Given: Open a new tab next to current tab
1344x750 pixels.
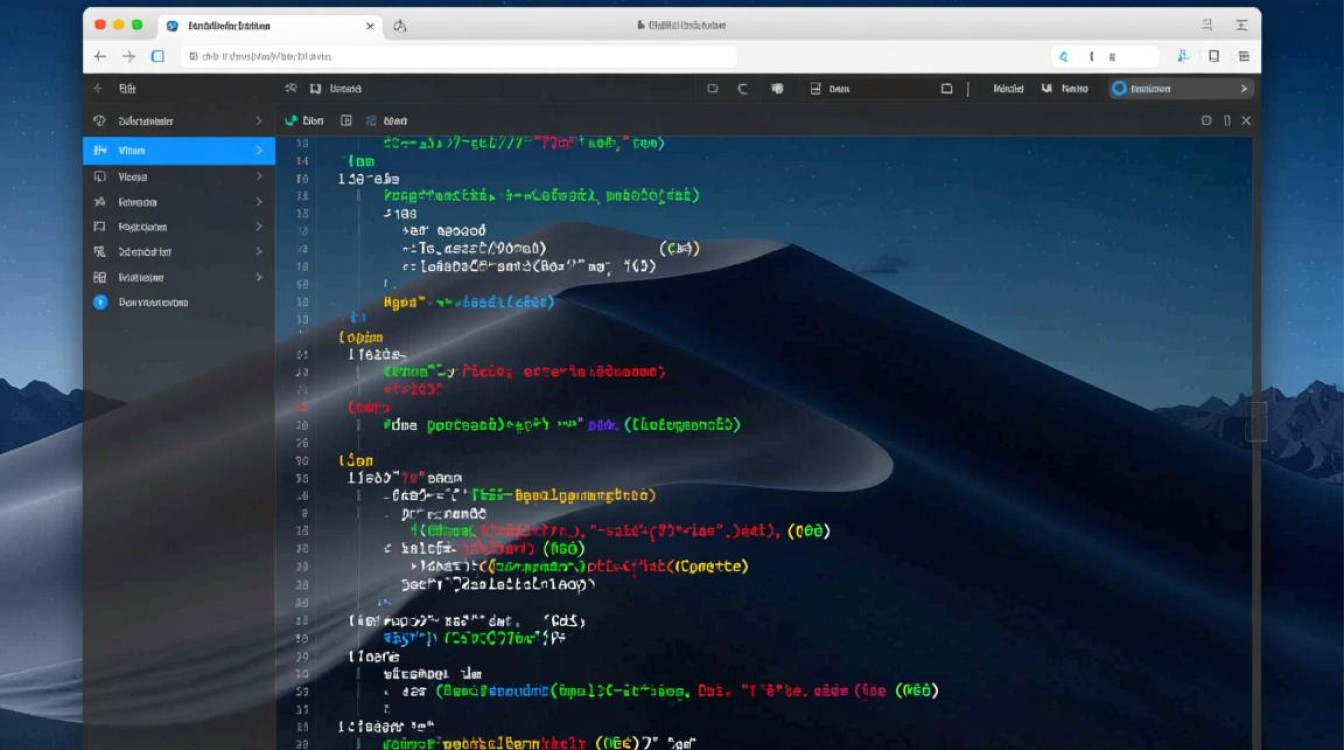Looking at the screenshot, I should coord(400,26).
